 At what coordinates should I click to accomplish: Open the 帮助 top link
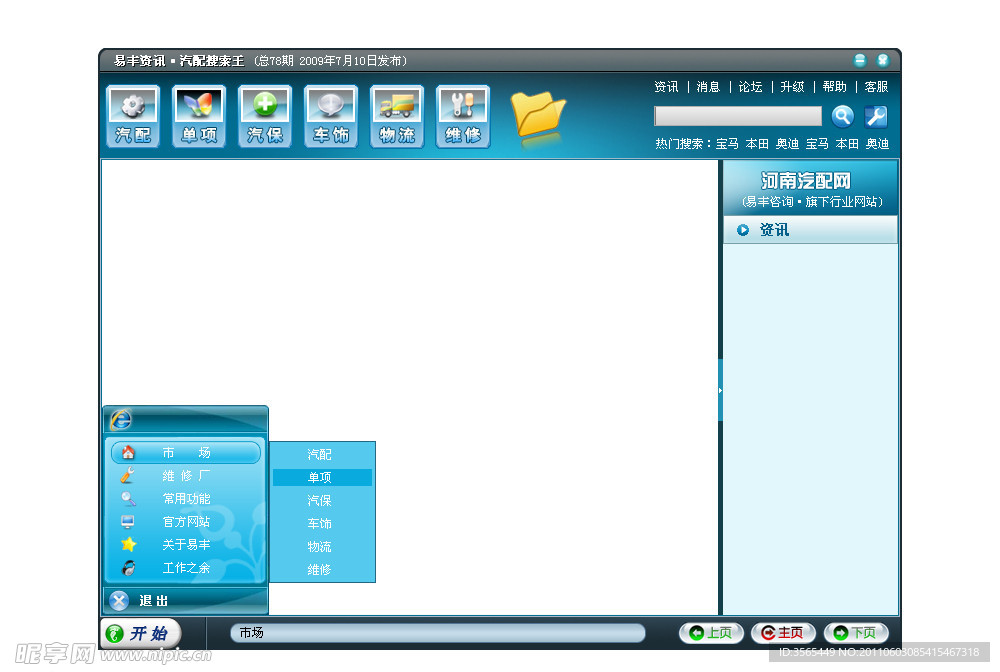(834, 87)
